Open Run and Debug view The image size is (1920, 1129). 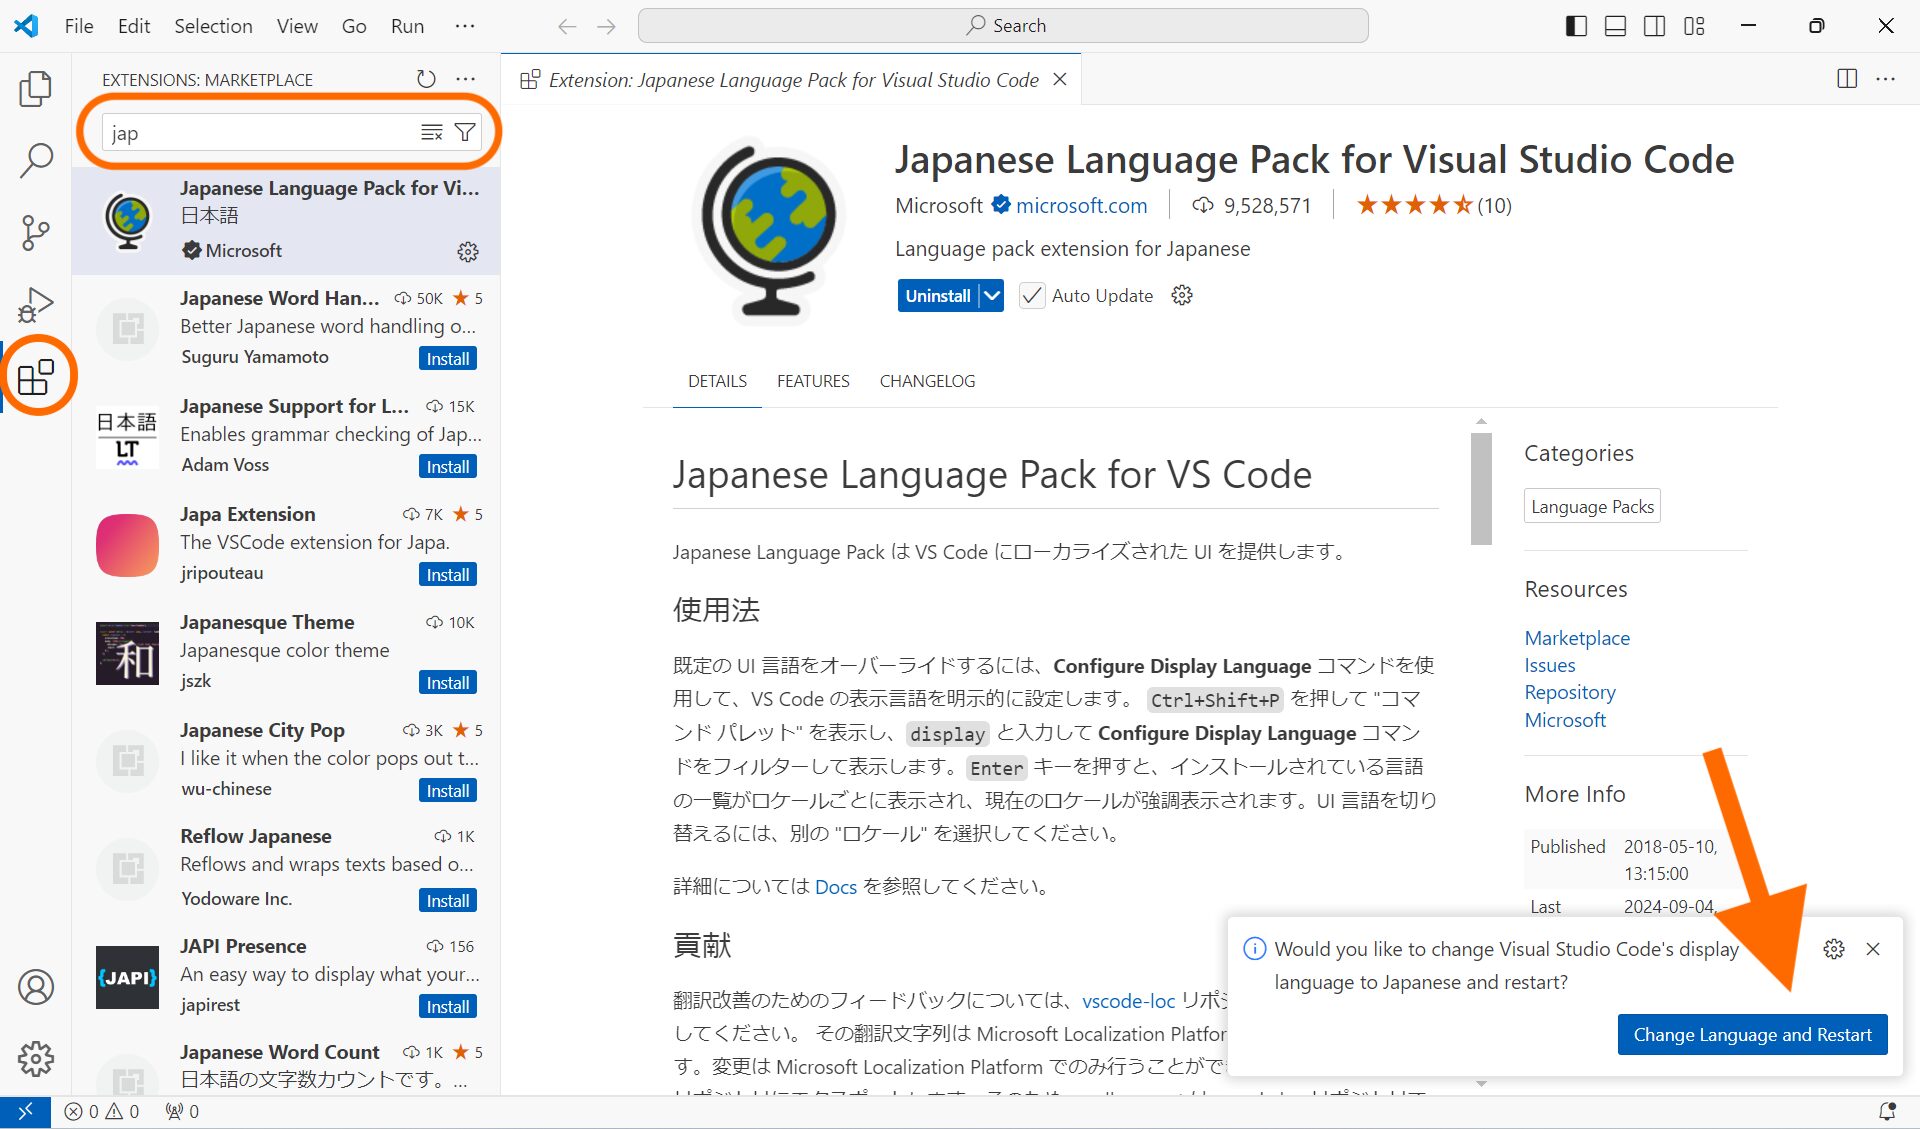36,304
